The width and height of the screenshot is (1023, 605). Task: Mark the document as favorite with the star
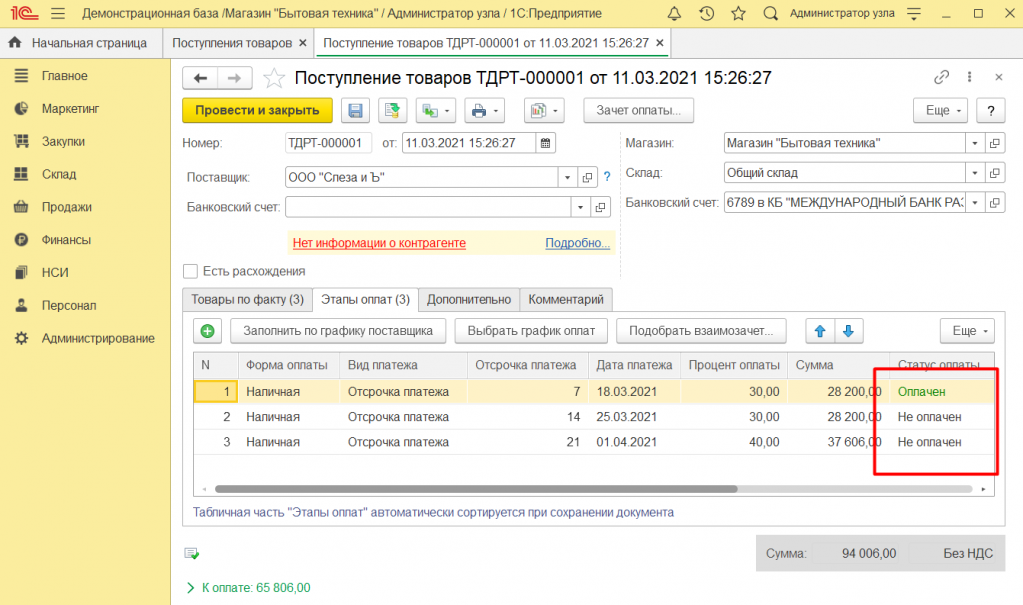(x=272, y=78)
